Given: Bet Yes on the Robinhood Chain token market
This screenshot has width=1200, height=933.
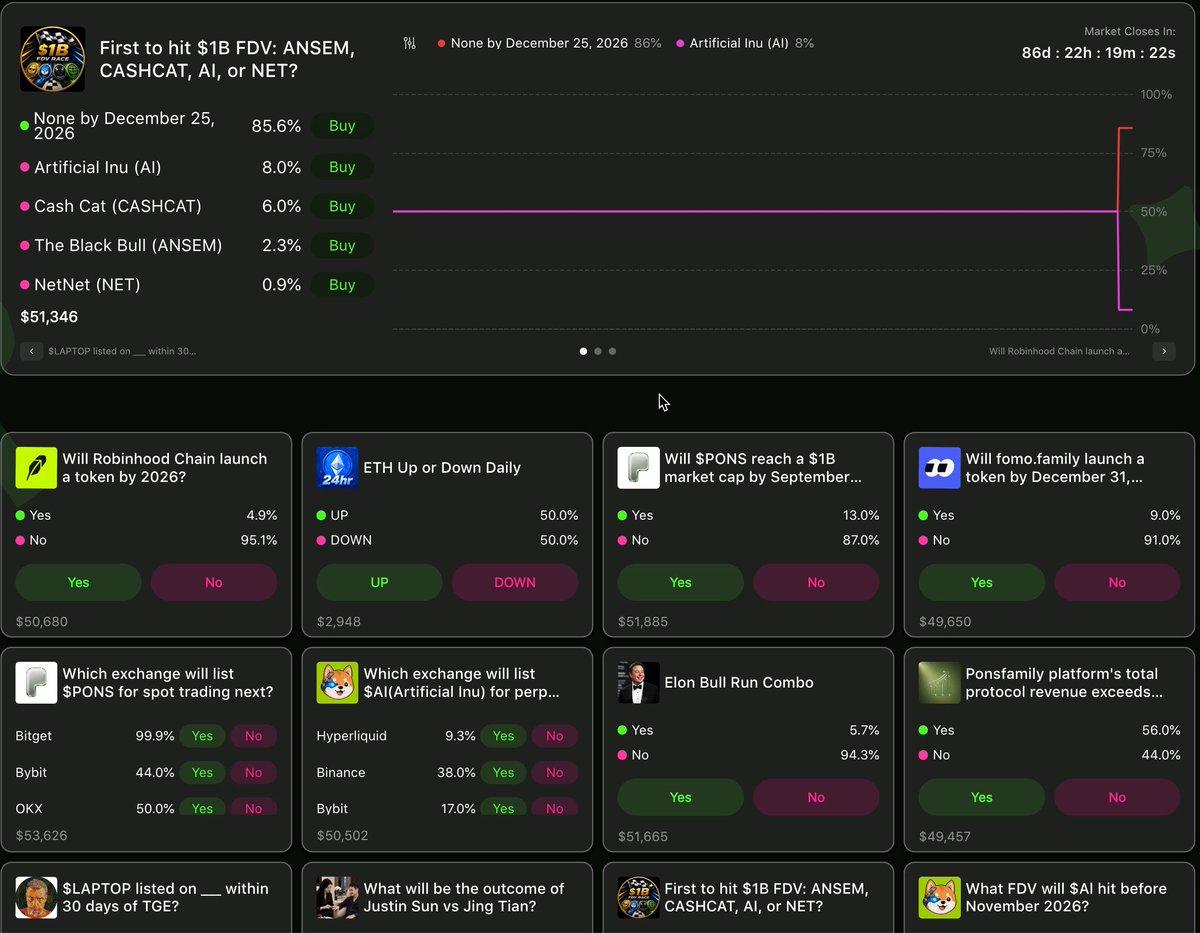Looking at the screenshot, I should tap(78, 582).
